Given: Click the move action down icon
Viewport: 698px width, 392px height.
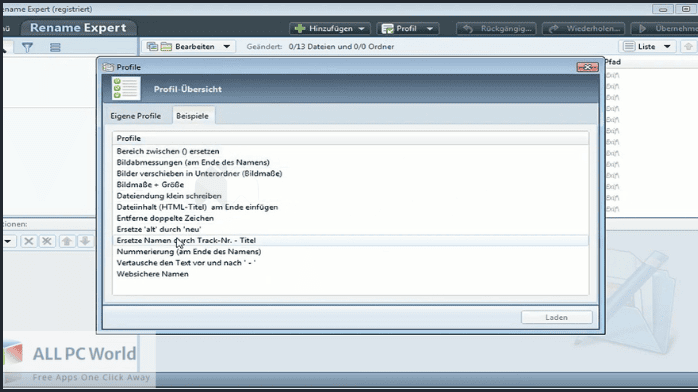Looking at the screenshot, I should pyautogui.click(x=85, y=241).
